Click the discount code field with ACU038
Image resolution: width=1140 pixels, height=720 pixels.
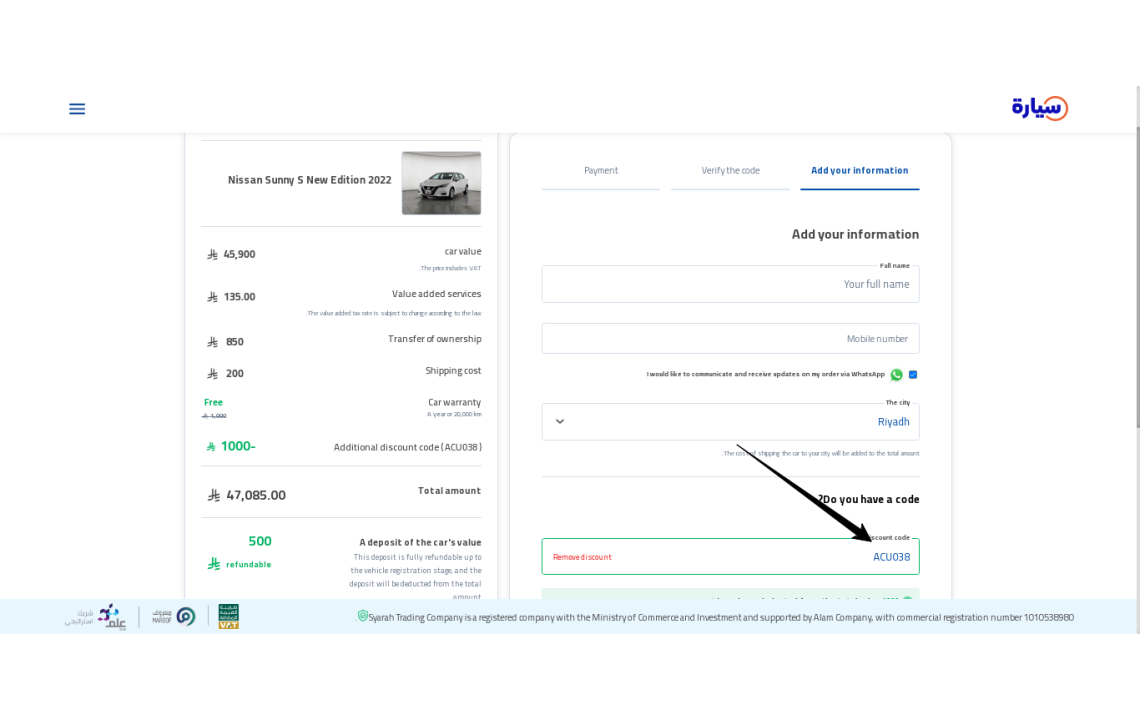[x=730, y=557]
